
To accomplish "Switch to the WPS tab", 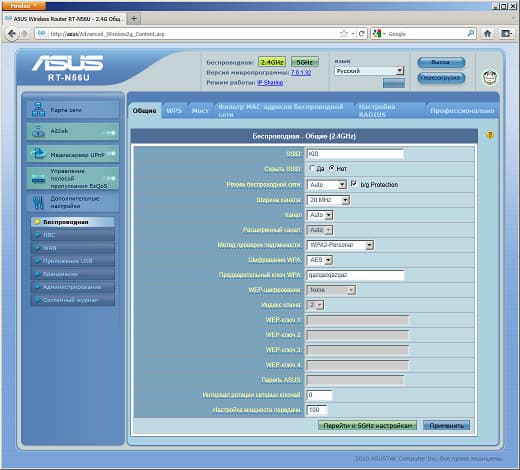I will pos(174,111).
